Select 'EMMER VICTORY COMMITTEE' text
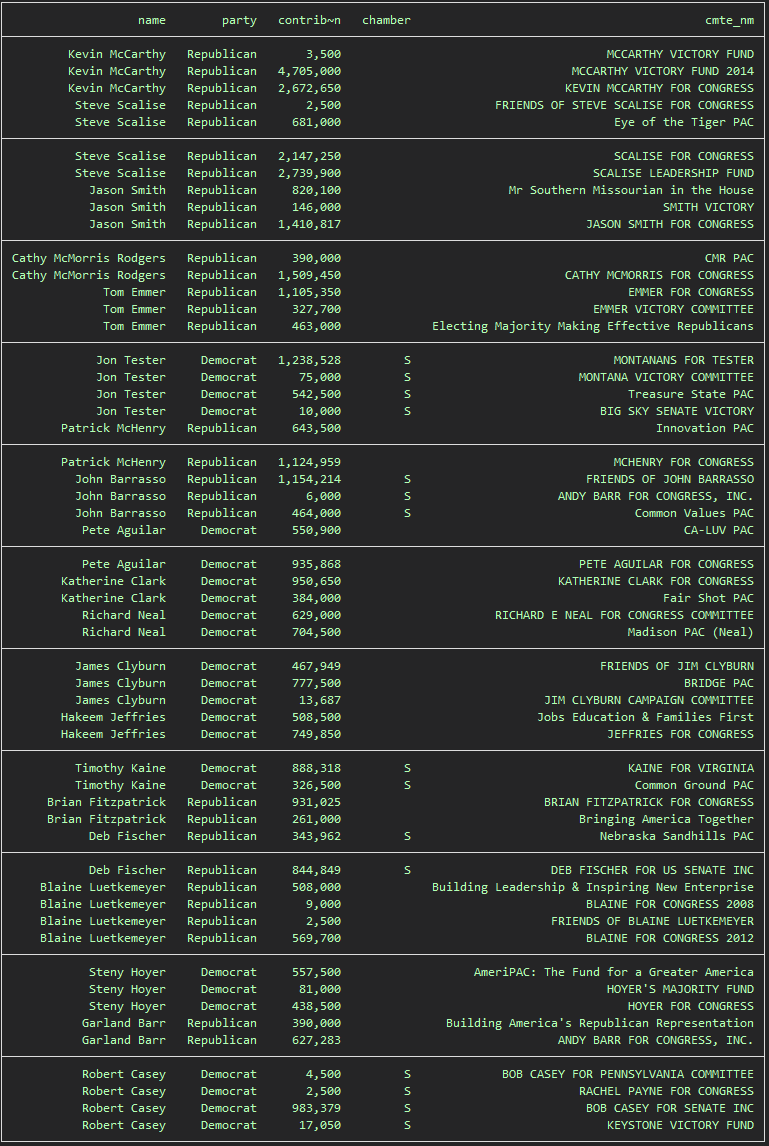Screen dimensions: 769x1146 [x=673, y=309]
